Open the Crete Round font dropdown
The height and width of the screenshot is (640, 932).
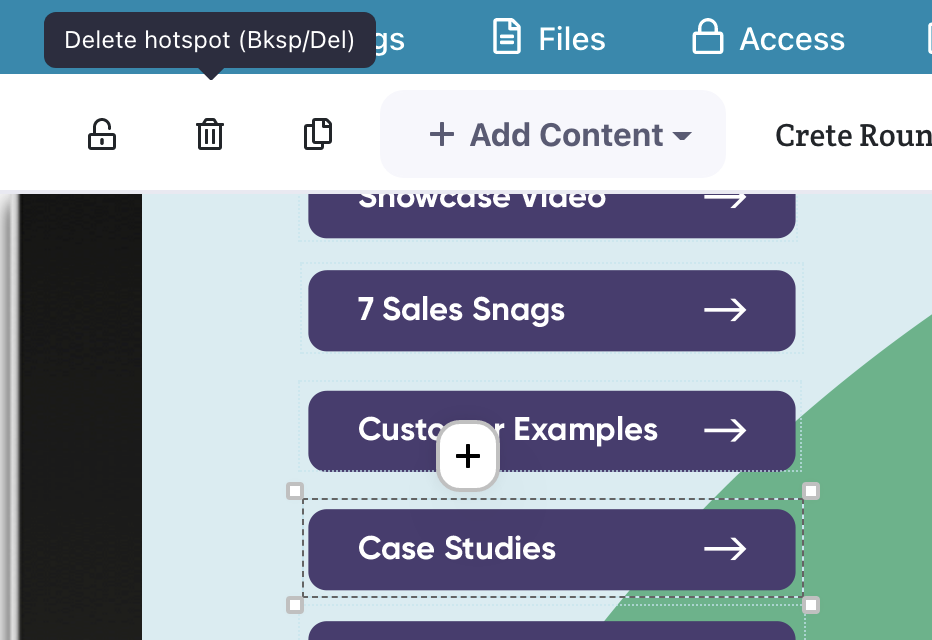[852, 135]
